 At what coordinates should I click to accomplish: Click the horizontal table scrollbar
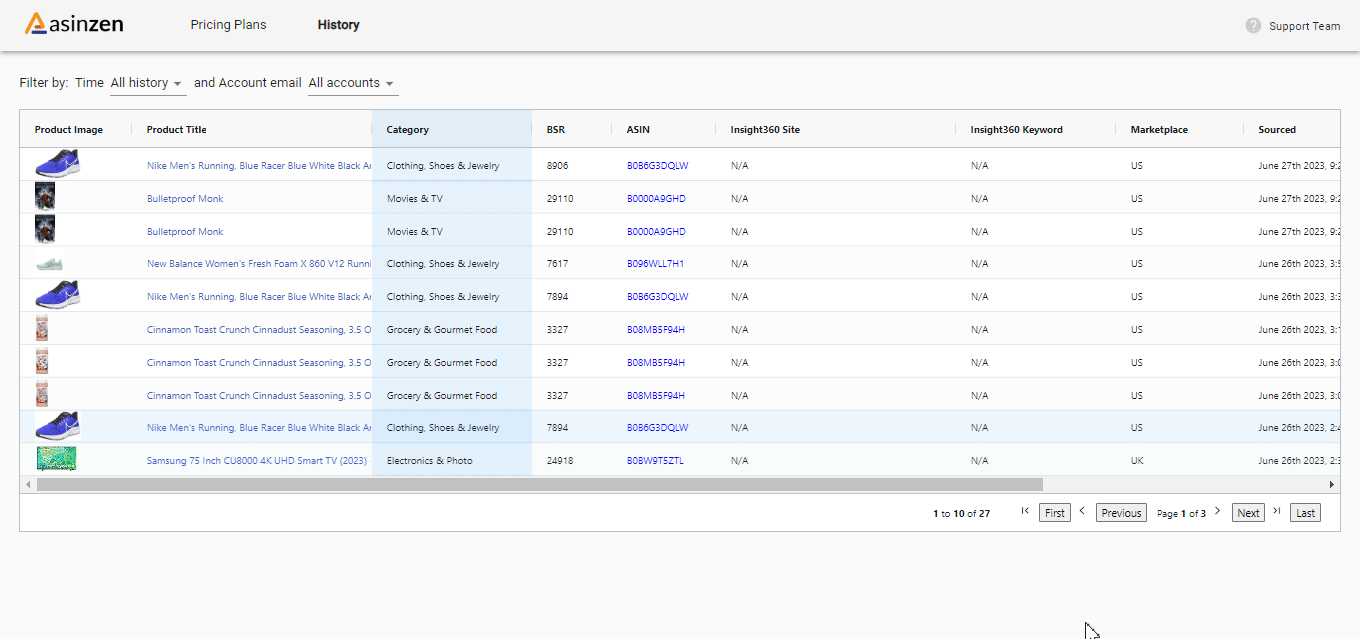pos(539,484)
